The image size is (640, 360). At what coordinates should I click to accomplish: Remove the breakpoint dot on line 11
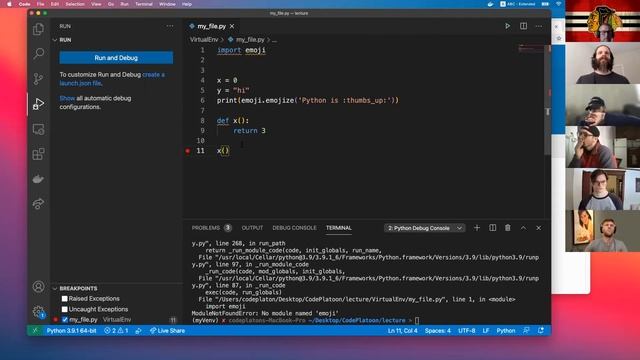click(x=188, y=151)
